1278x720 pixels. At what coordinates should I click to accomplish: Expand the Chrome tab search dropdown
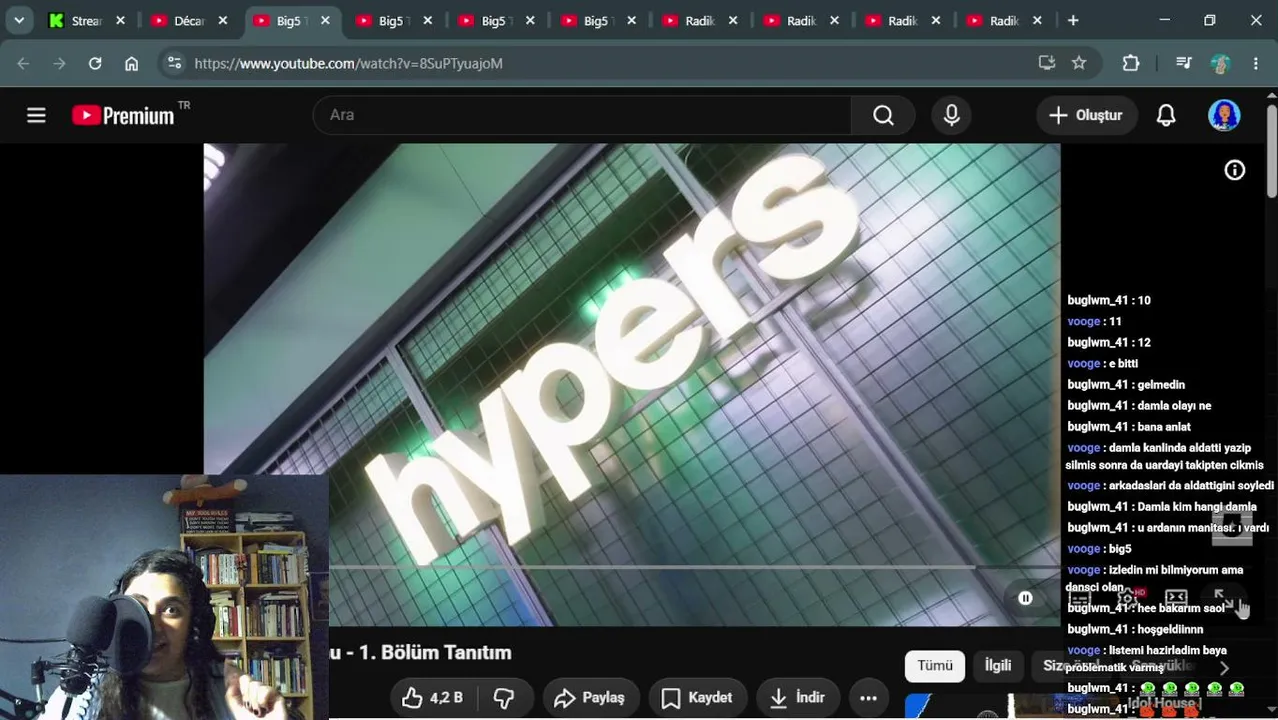19,20
